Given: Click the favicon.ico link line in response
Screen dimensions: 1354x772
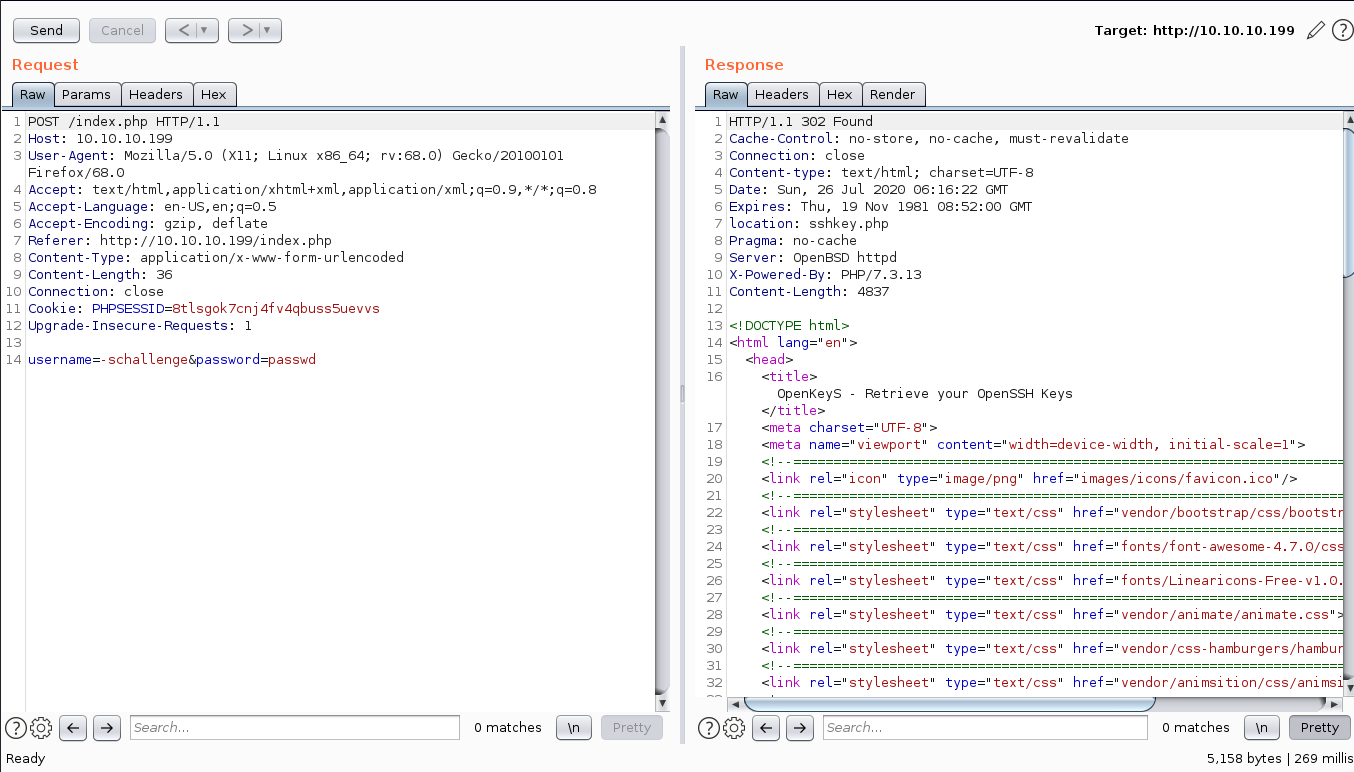Looking at the screenshot, I should [1029, 478].
